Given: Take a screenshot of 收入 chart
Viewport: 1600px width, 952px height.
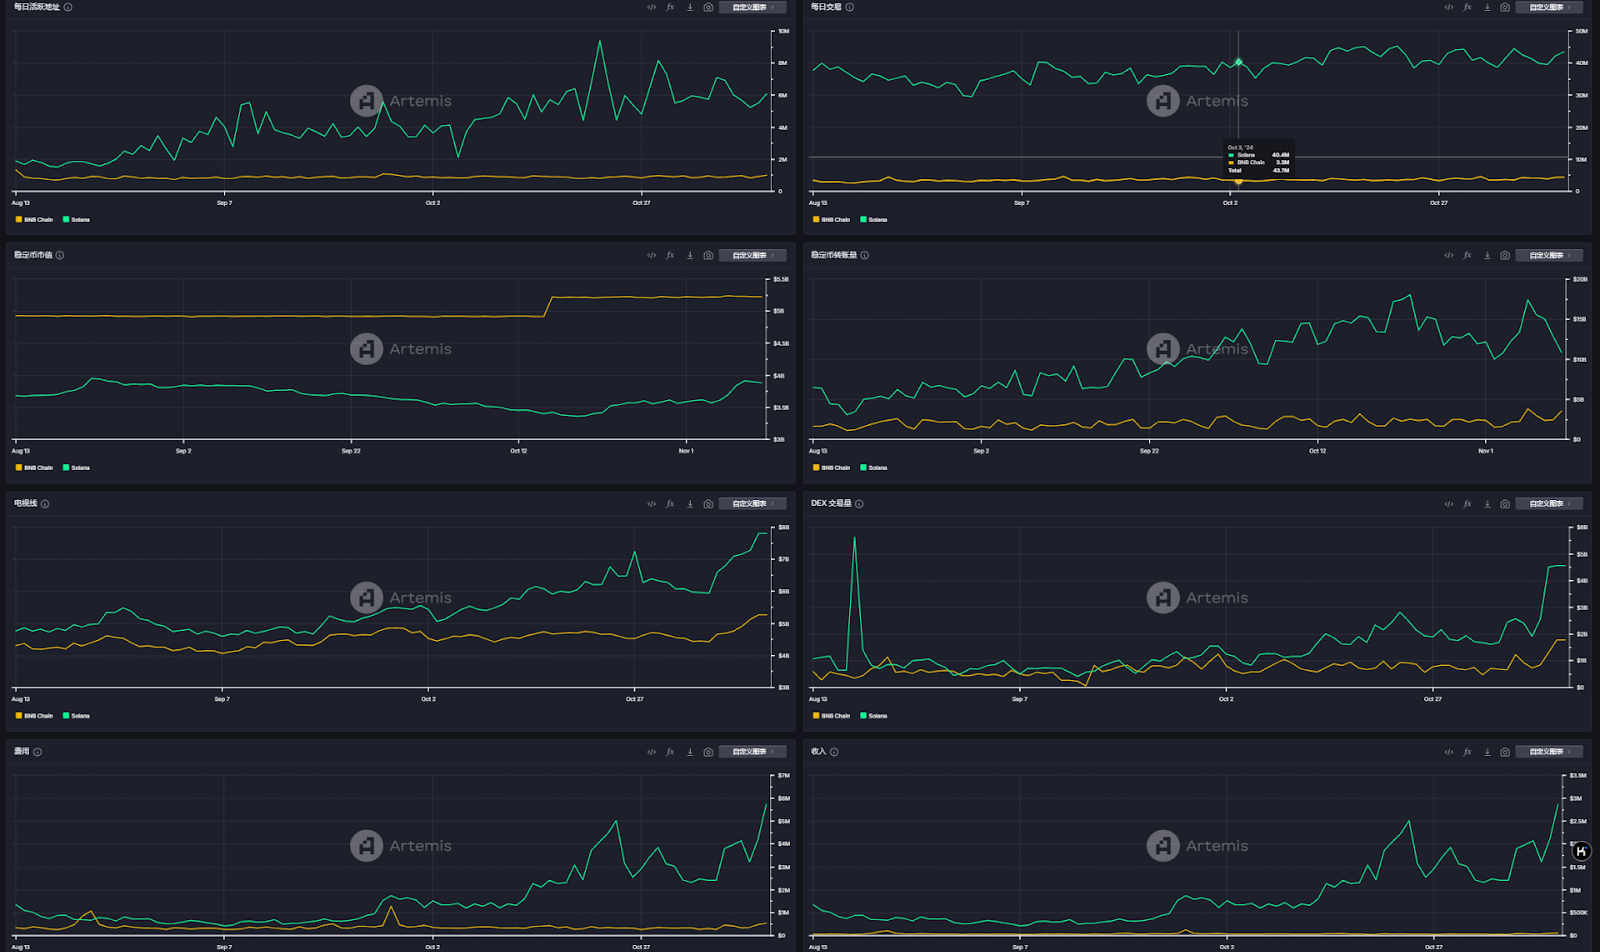Looking at the screenshot, I should 1505,752.
